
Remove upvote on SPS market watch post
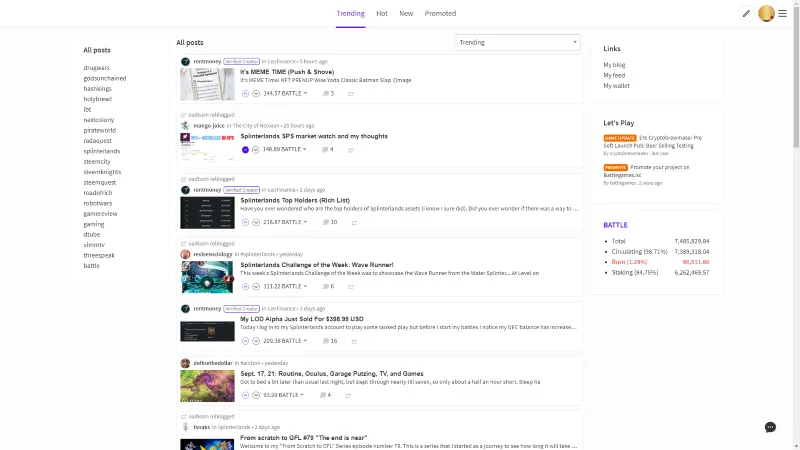(245, 149)
